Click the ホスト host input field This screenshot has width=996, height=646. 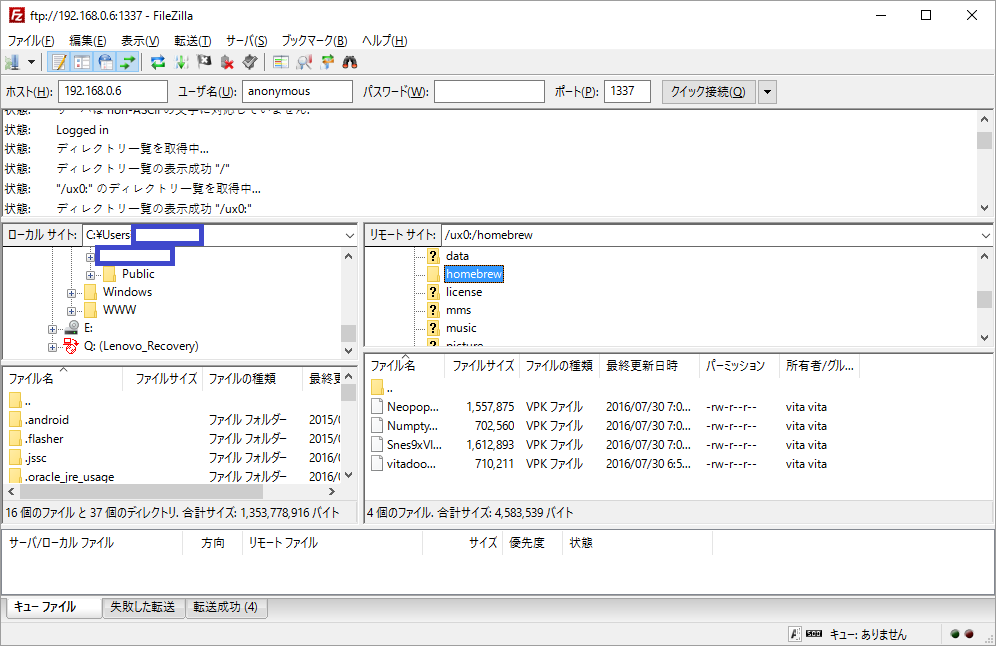pyautogui.click(x=113, y=91)
